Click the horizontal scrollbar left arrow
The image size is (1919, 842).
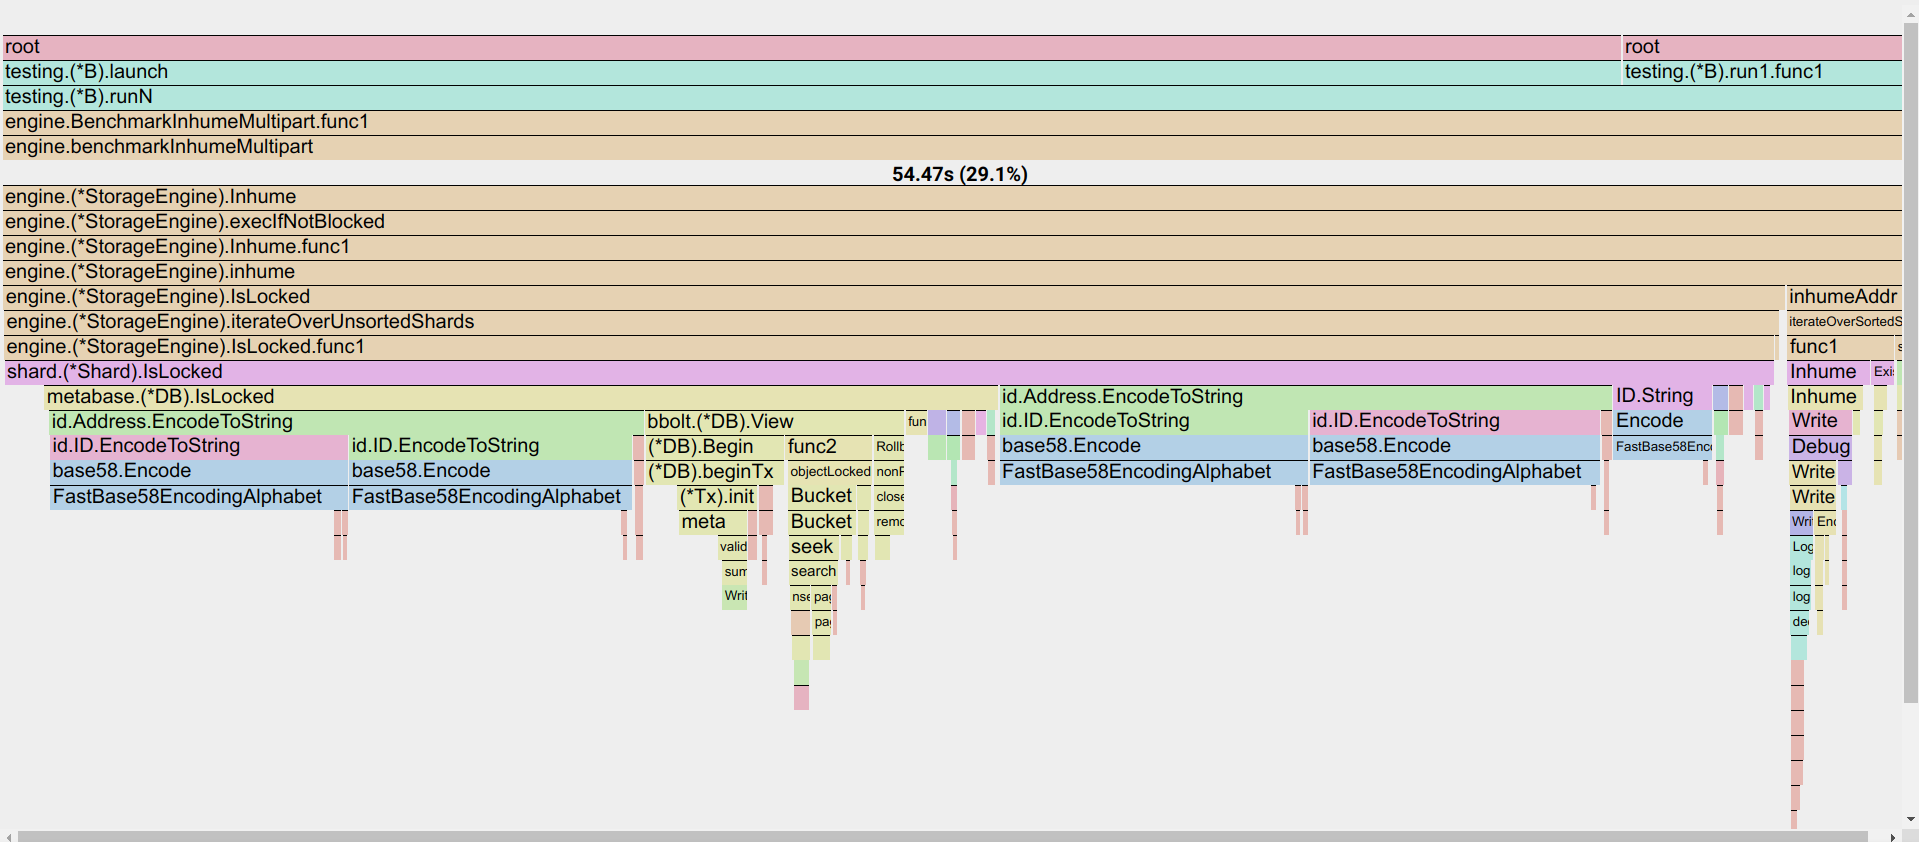click(x=8, y=836)
